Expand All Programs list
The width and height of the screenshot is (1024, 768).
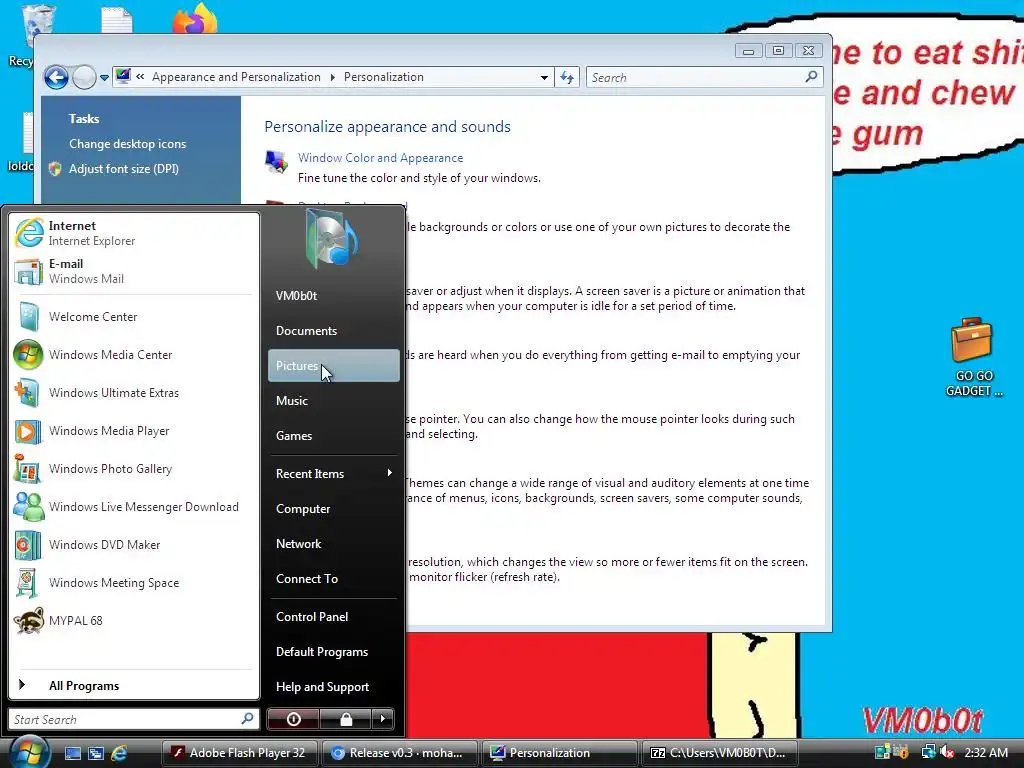coord(133,685)
